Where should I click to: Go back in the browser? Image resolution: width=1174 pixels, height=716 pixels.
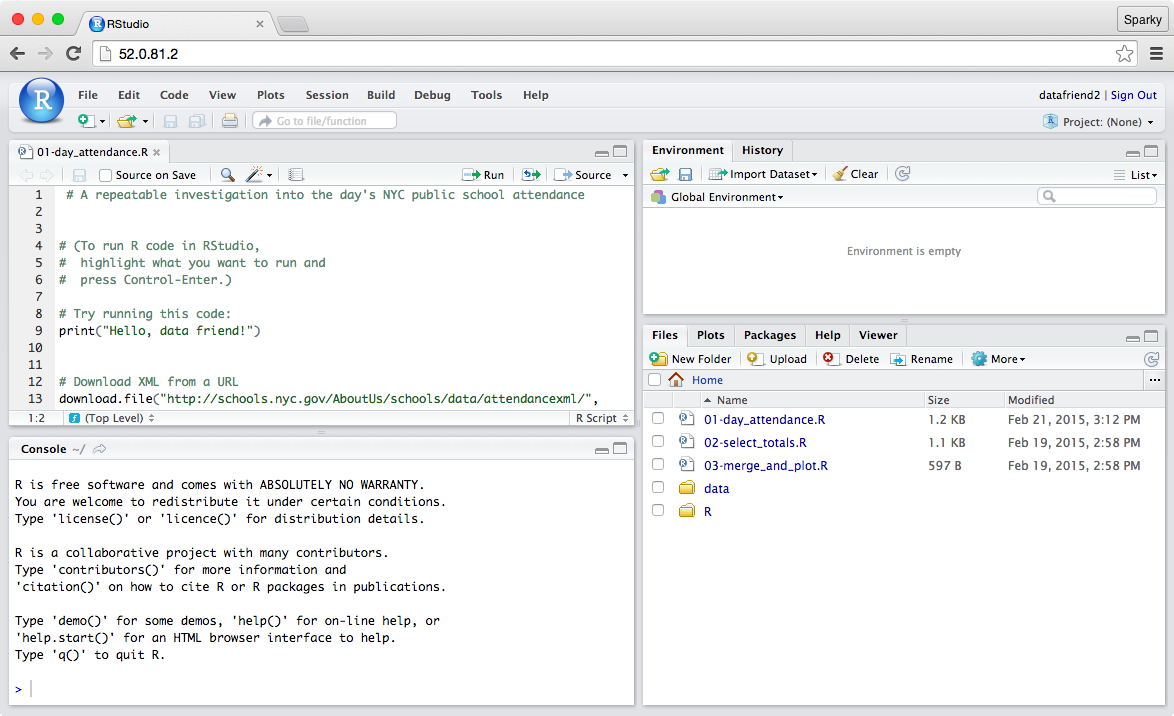17,53
